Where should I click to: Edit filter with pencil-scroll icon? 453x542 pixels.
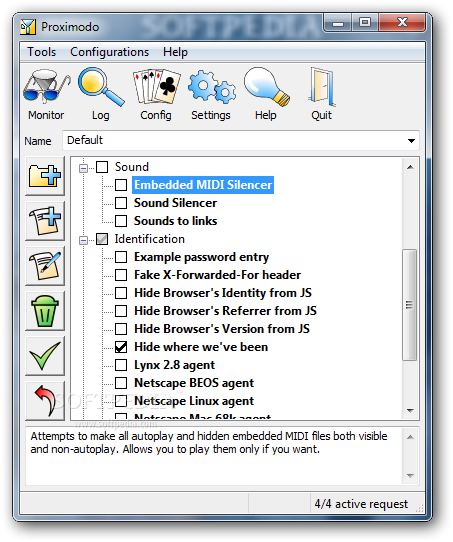[45, 266]
